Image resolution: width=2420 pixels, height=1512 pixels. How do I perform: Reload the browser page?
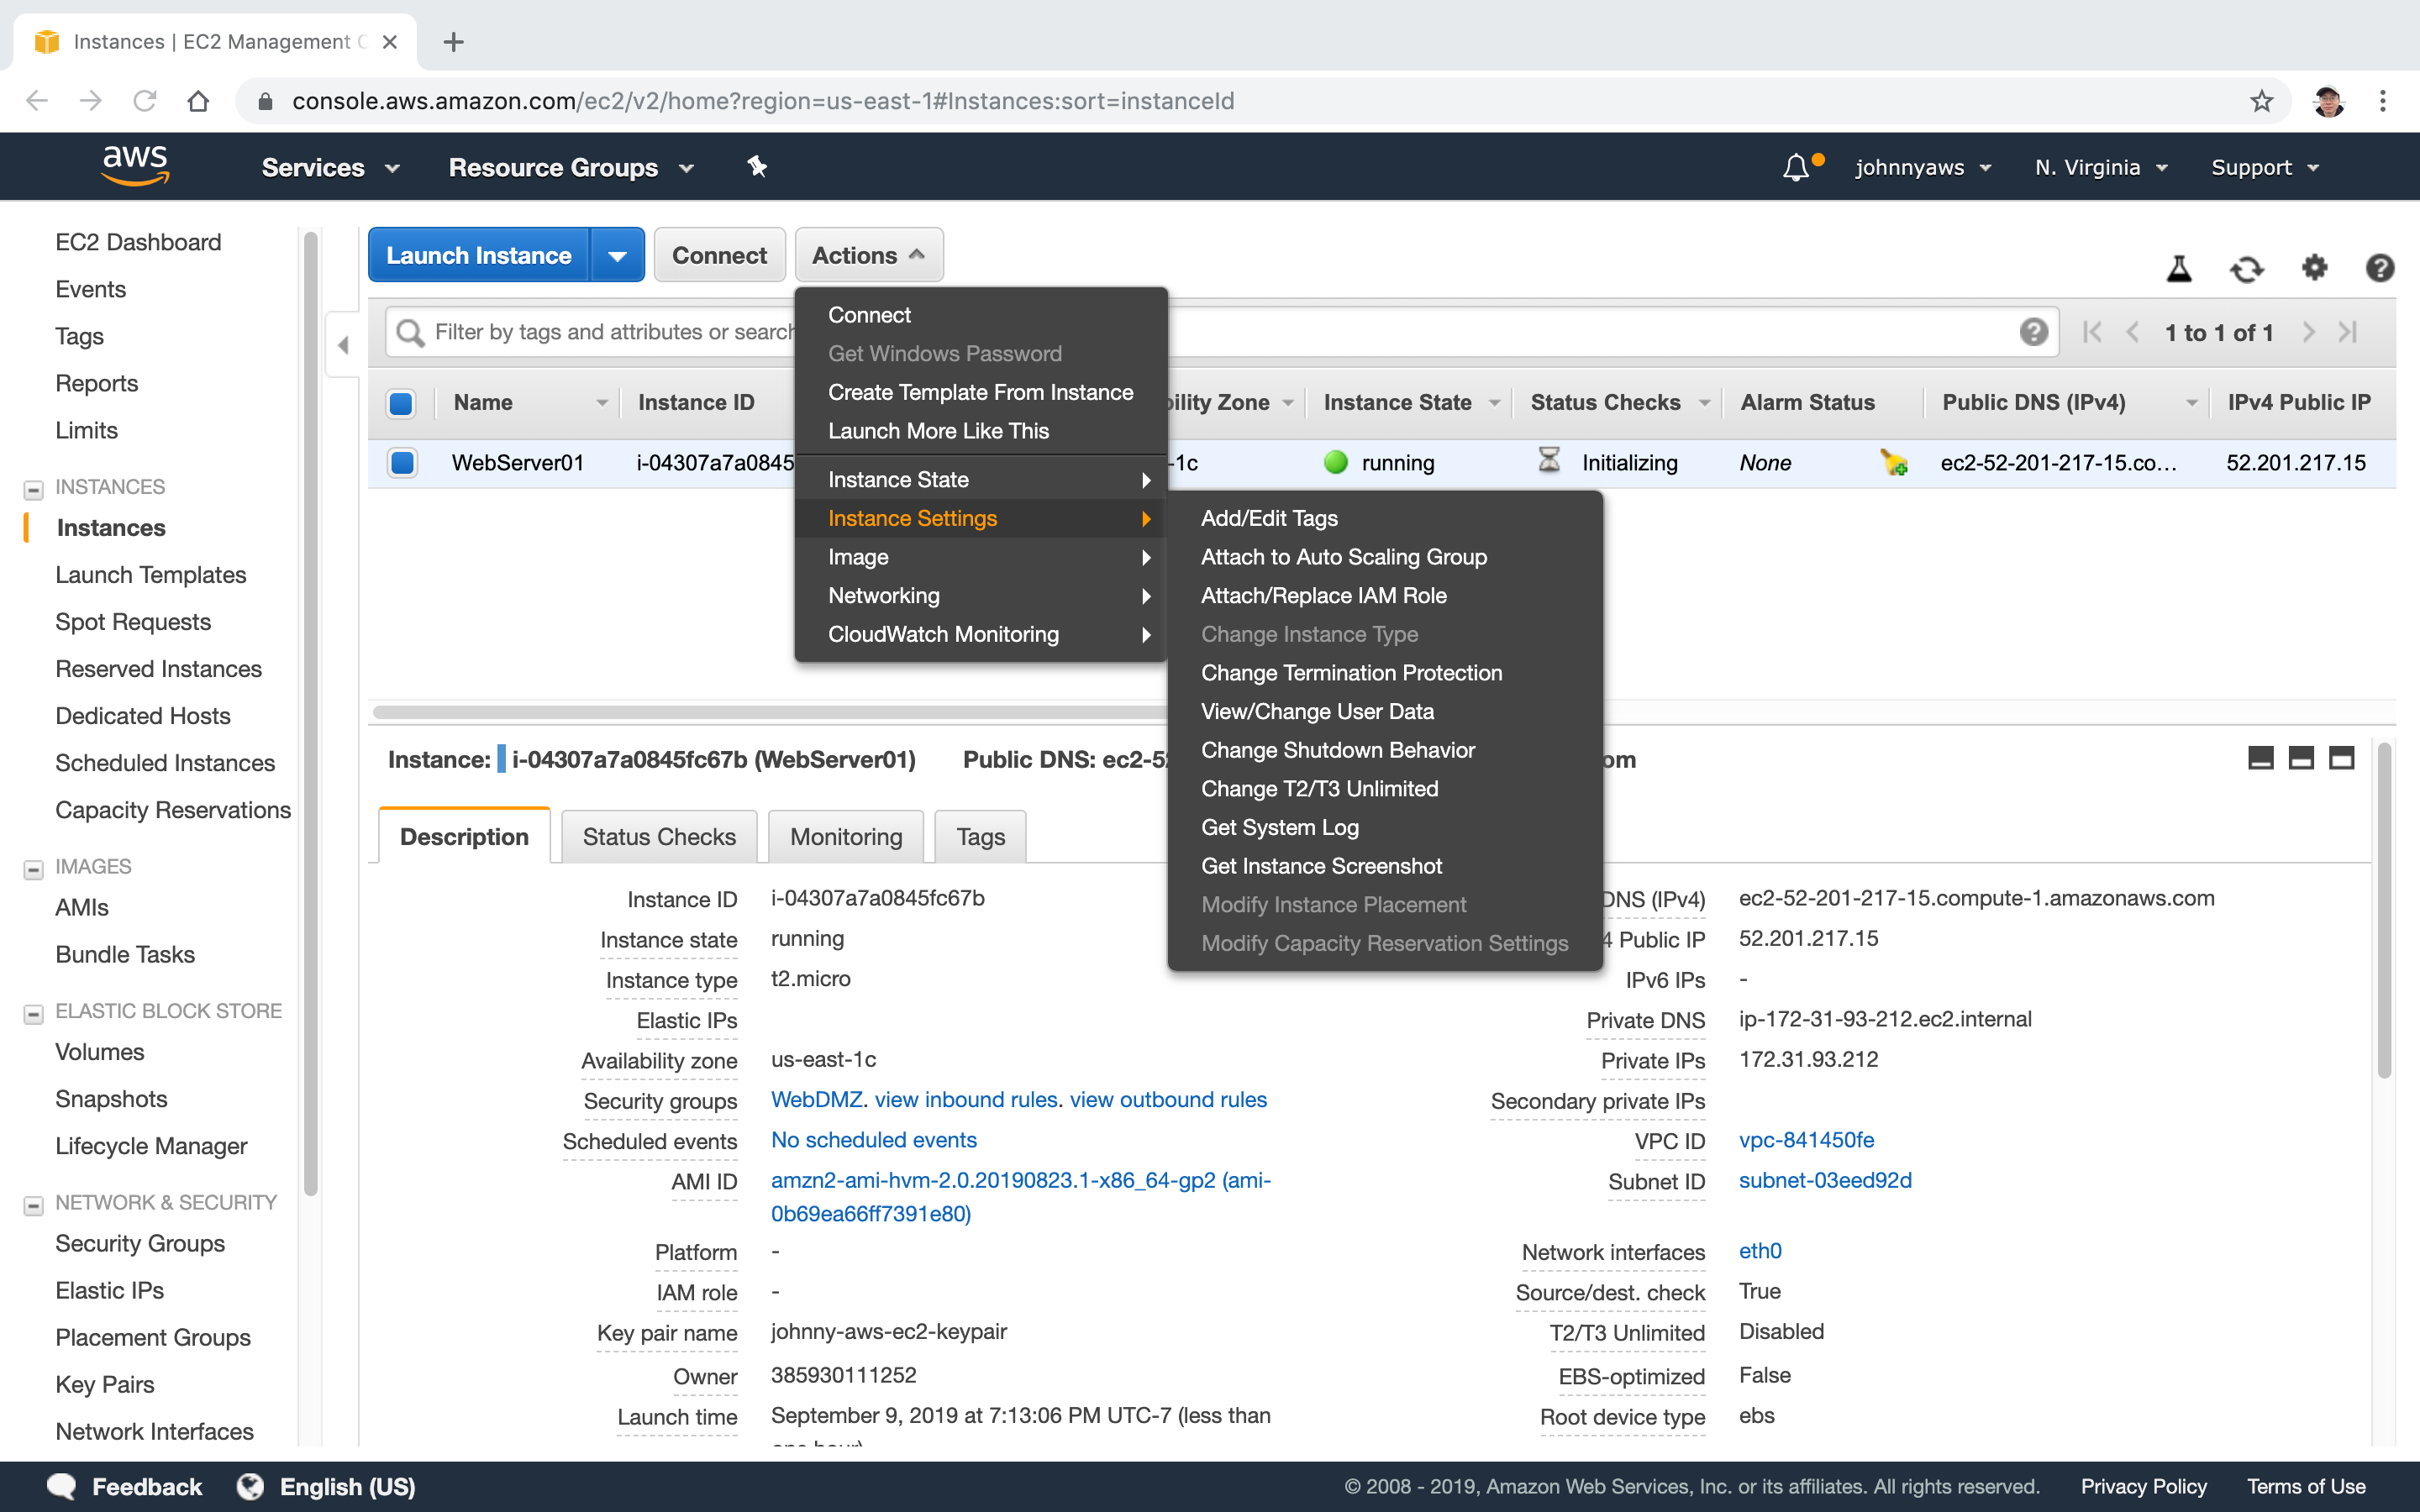pyautogui.click(x=145, y=101)
